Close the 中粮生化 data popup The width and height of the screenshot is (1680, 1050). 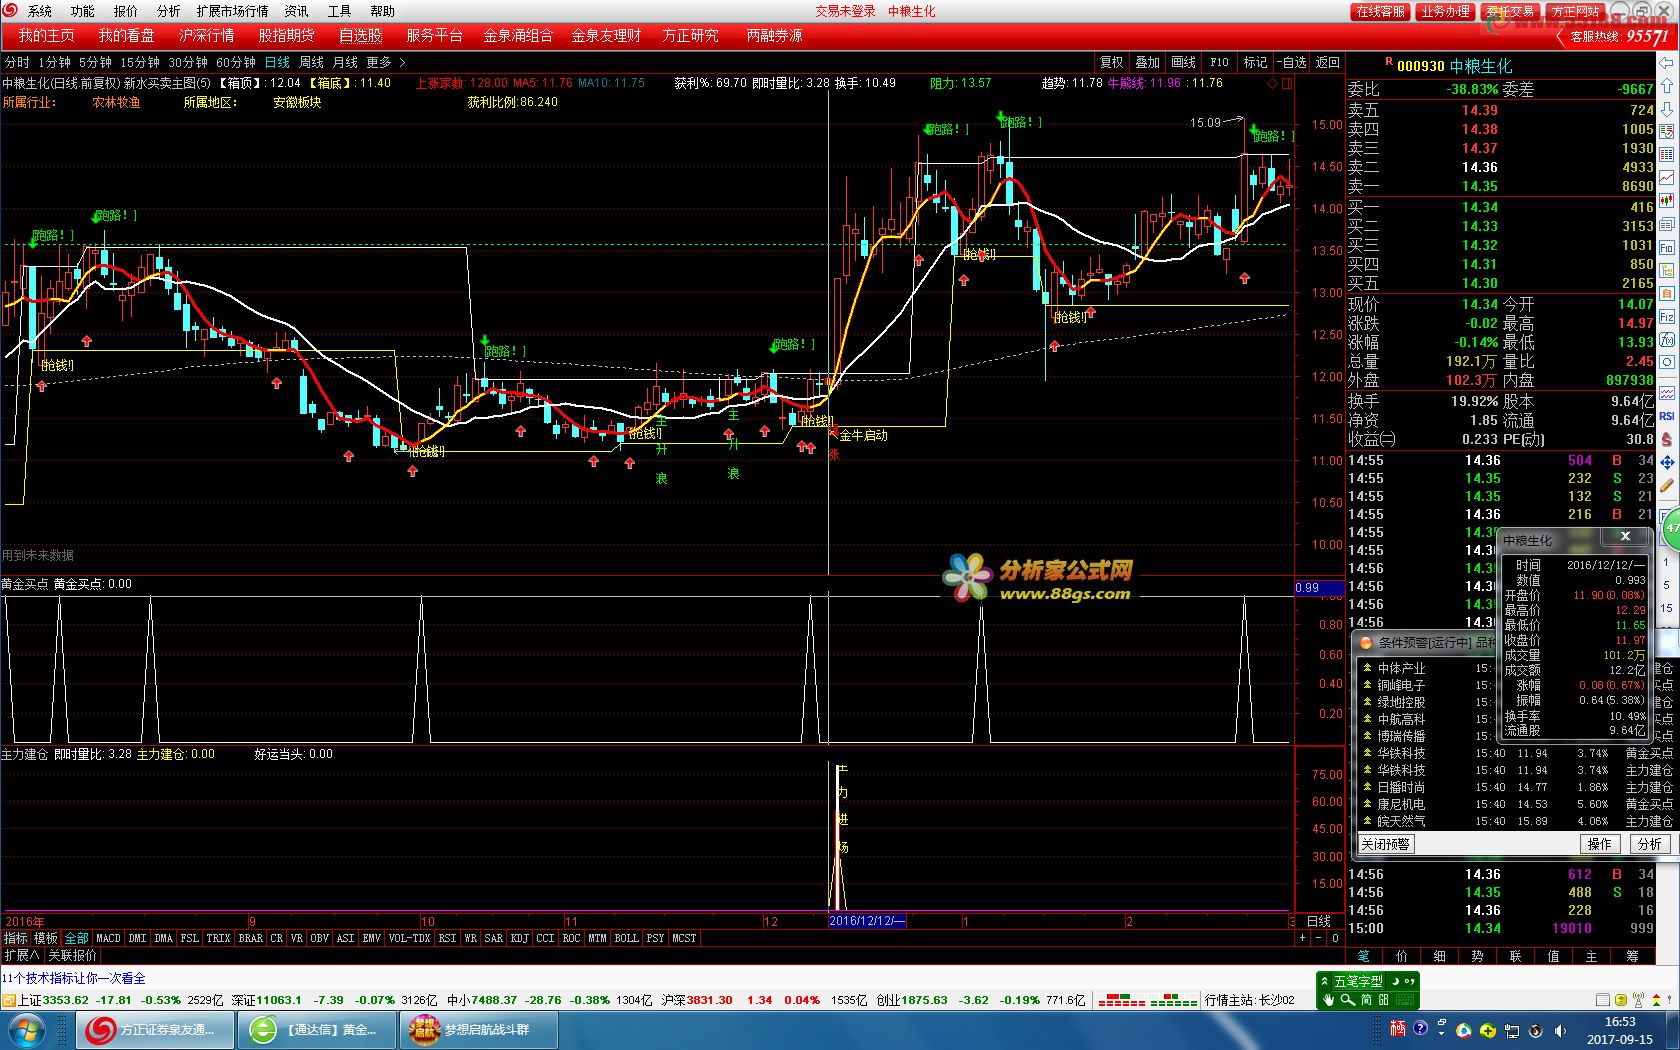1625,536
